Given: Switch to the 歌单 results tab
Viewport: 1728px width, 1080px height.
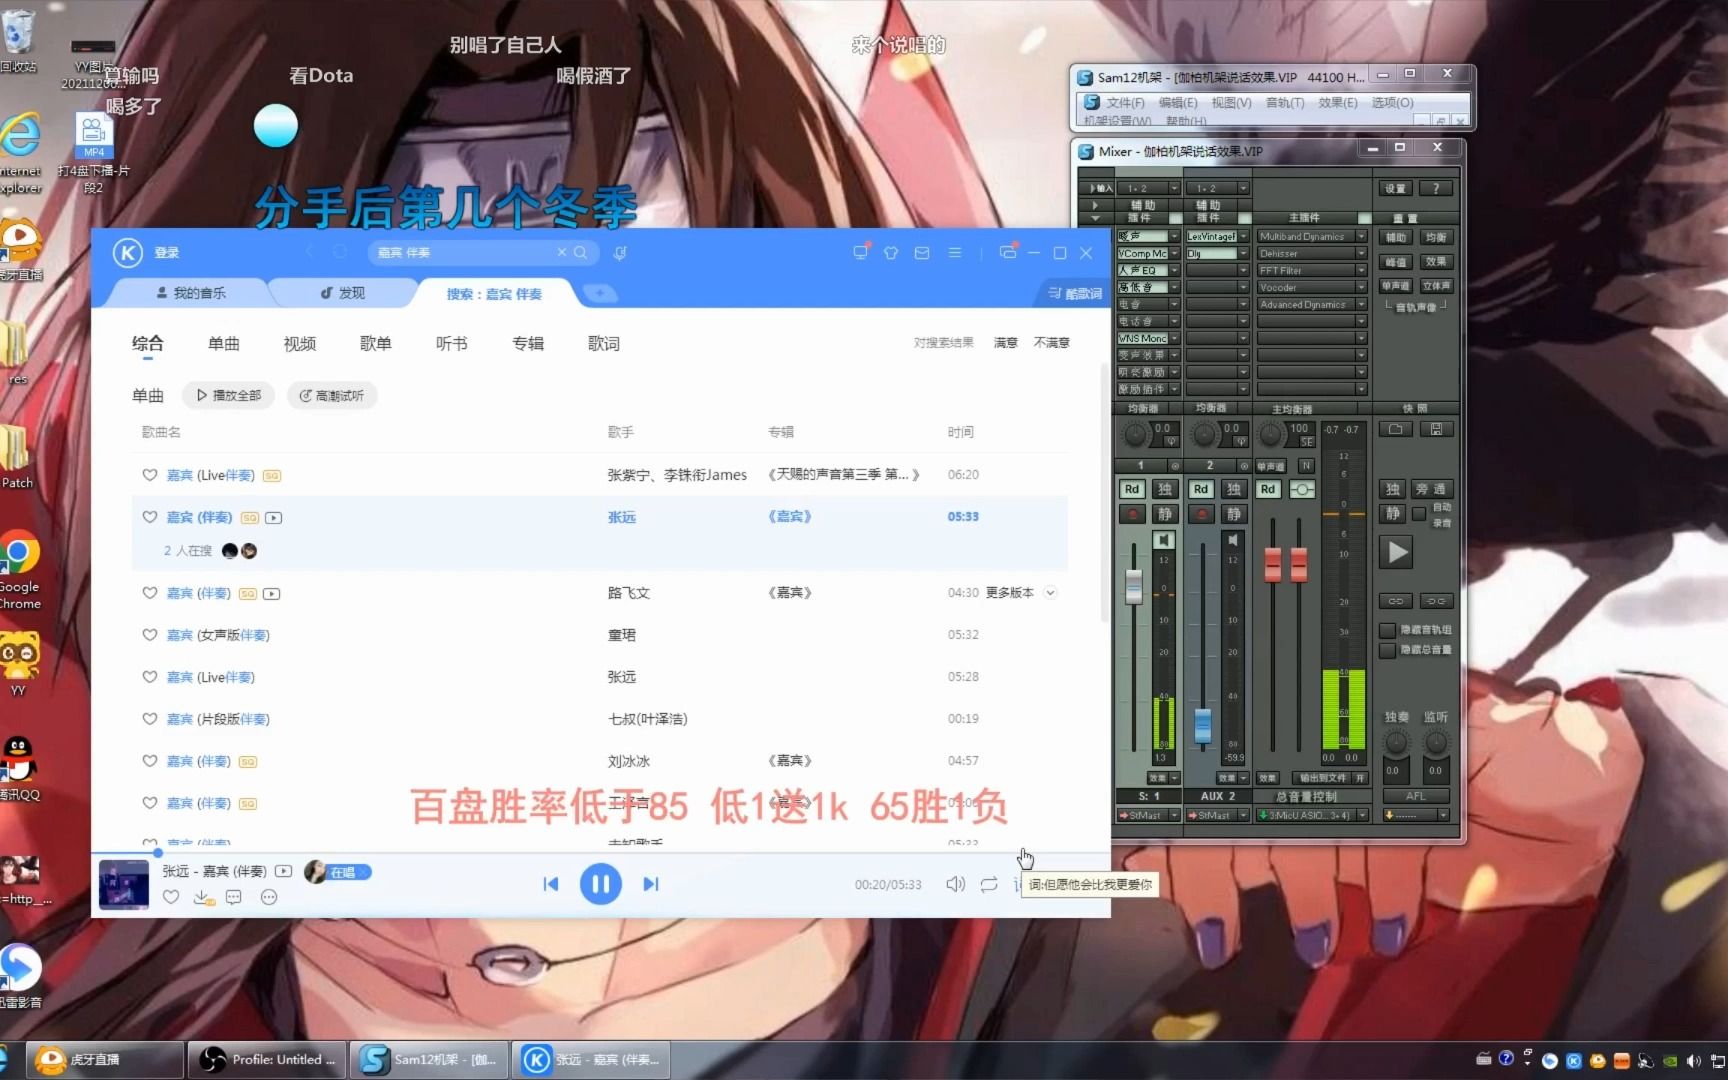Looking at the screenshot, I should coord(376,343).
